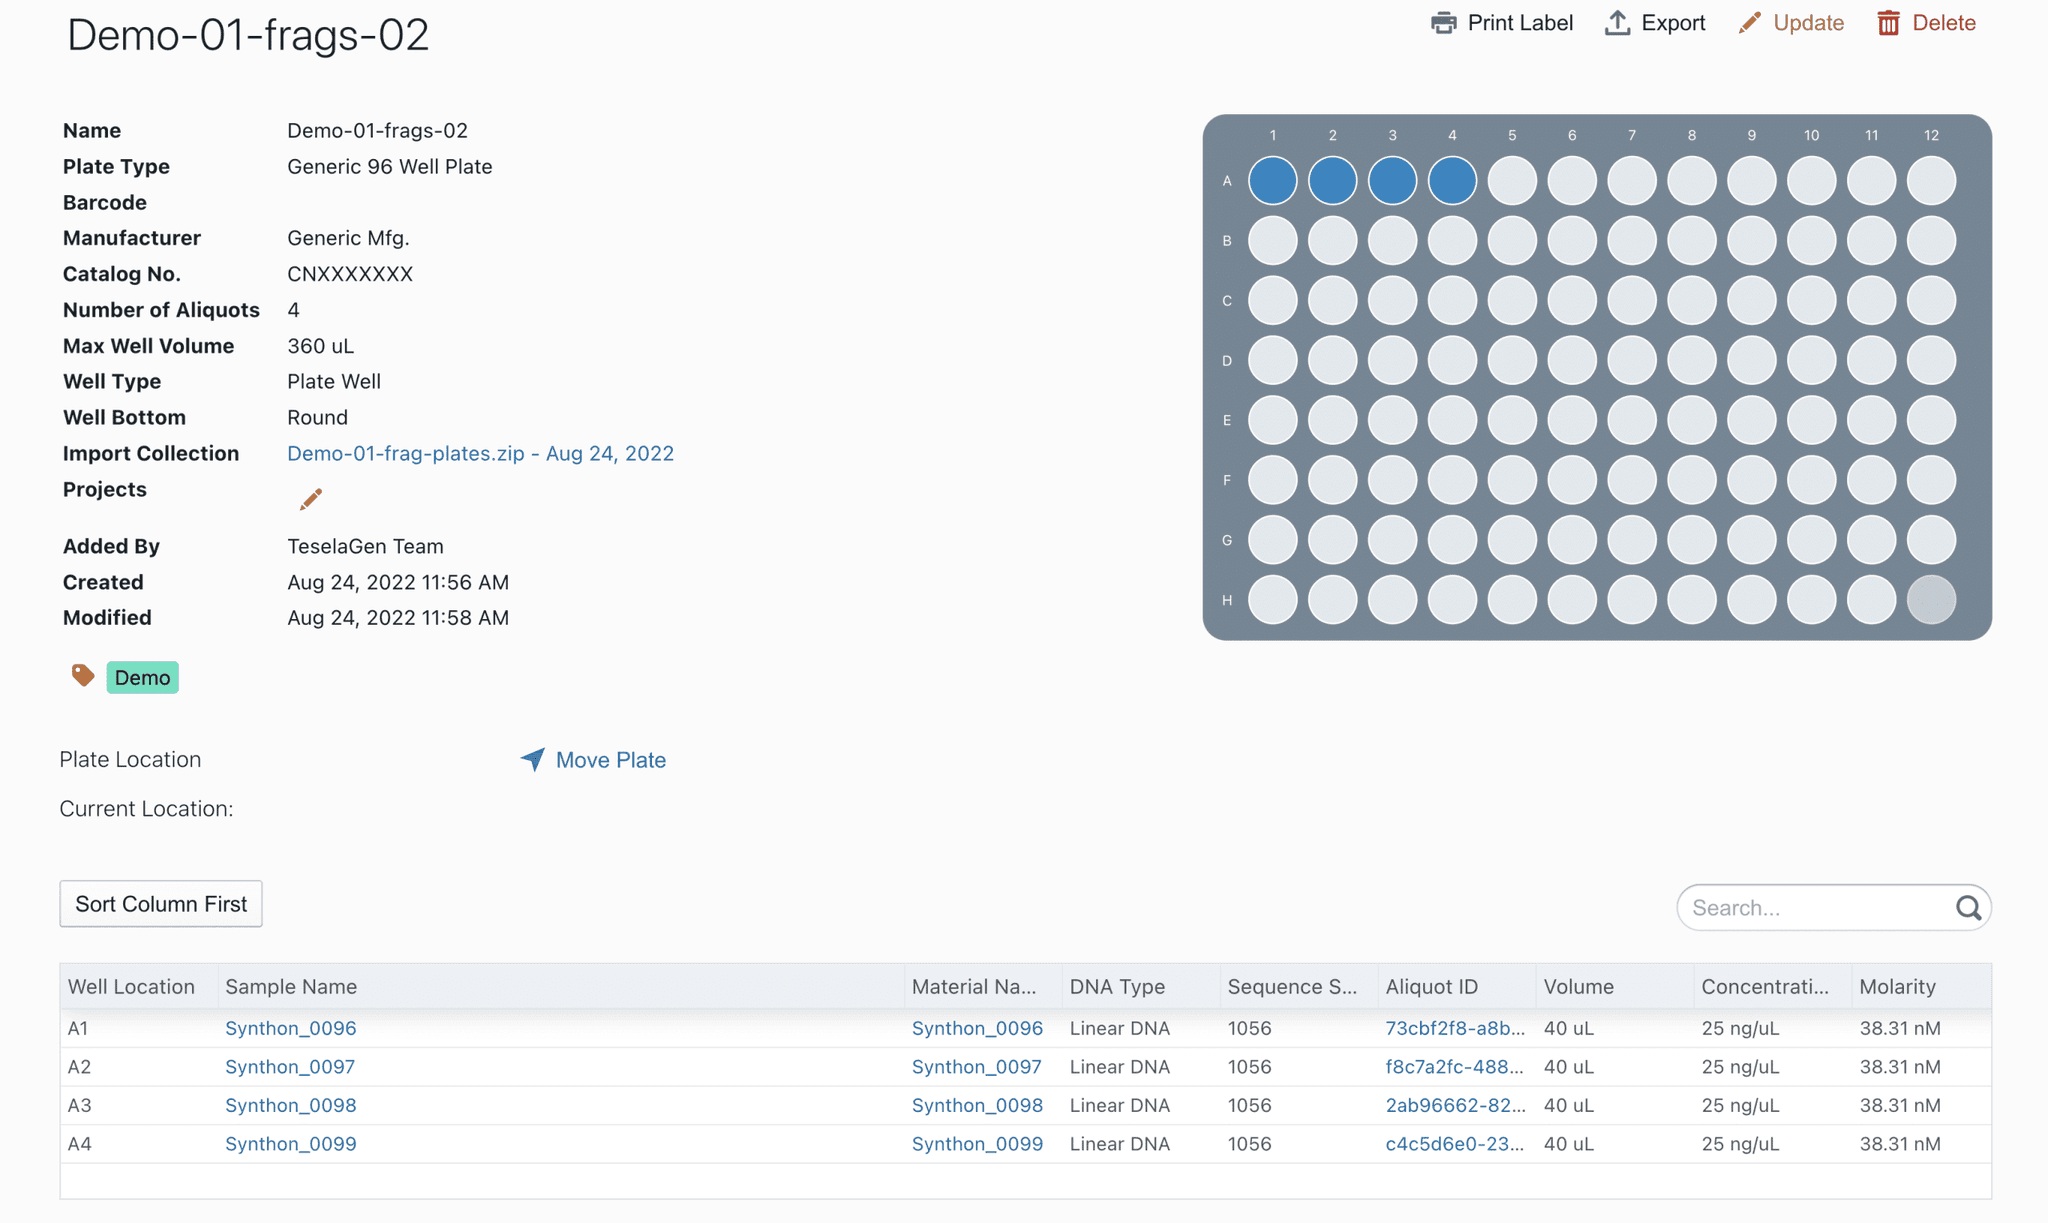Image resolution: width=2048 pixels, height=1223 pixels.
Task: Sort the table by Well Location header
Action: 131,986
